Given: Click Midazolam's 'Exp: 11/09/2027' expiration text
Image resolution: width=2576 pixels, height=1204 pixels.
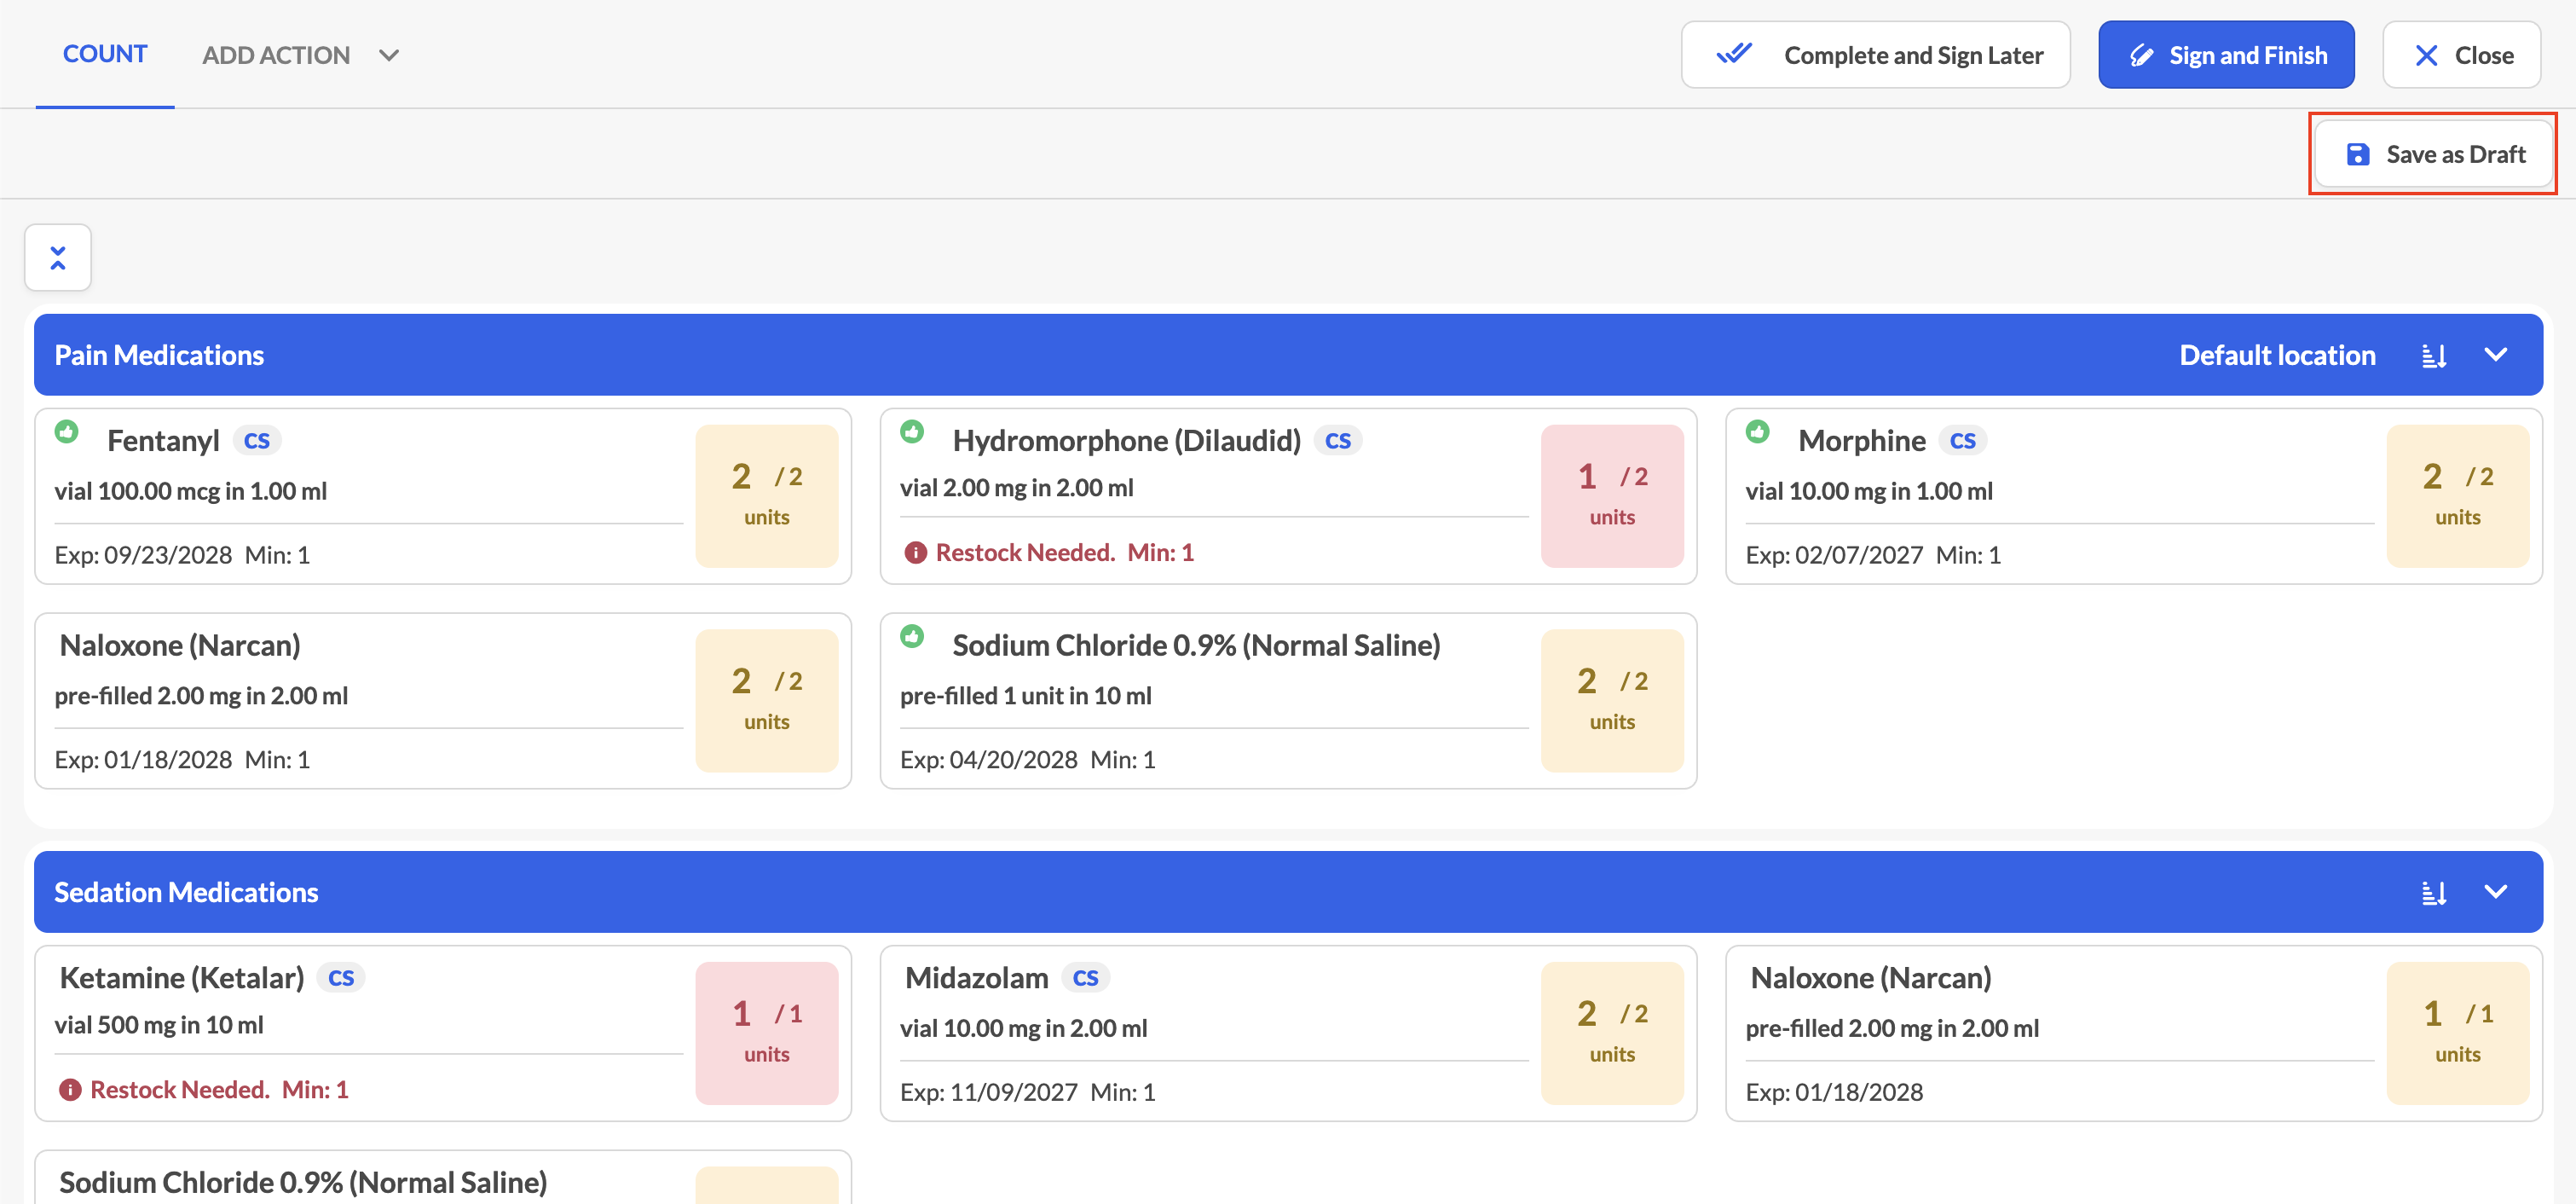Looking at the screenshot, I should [x=989, y=1092].
